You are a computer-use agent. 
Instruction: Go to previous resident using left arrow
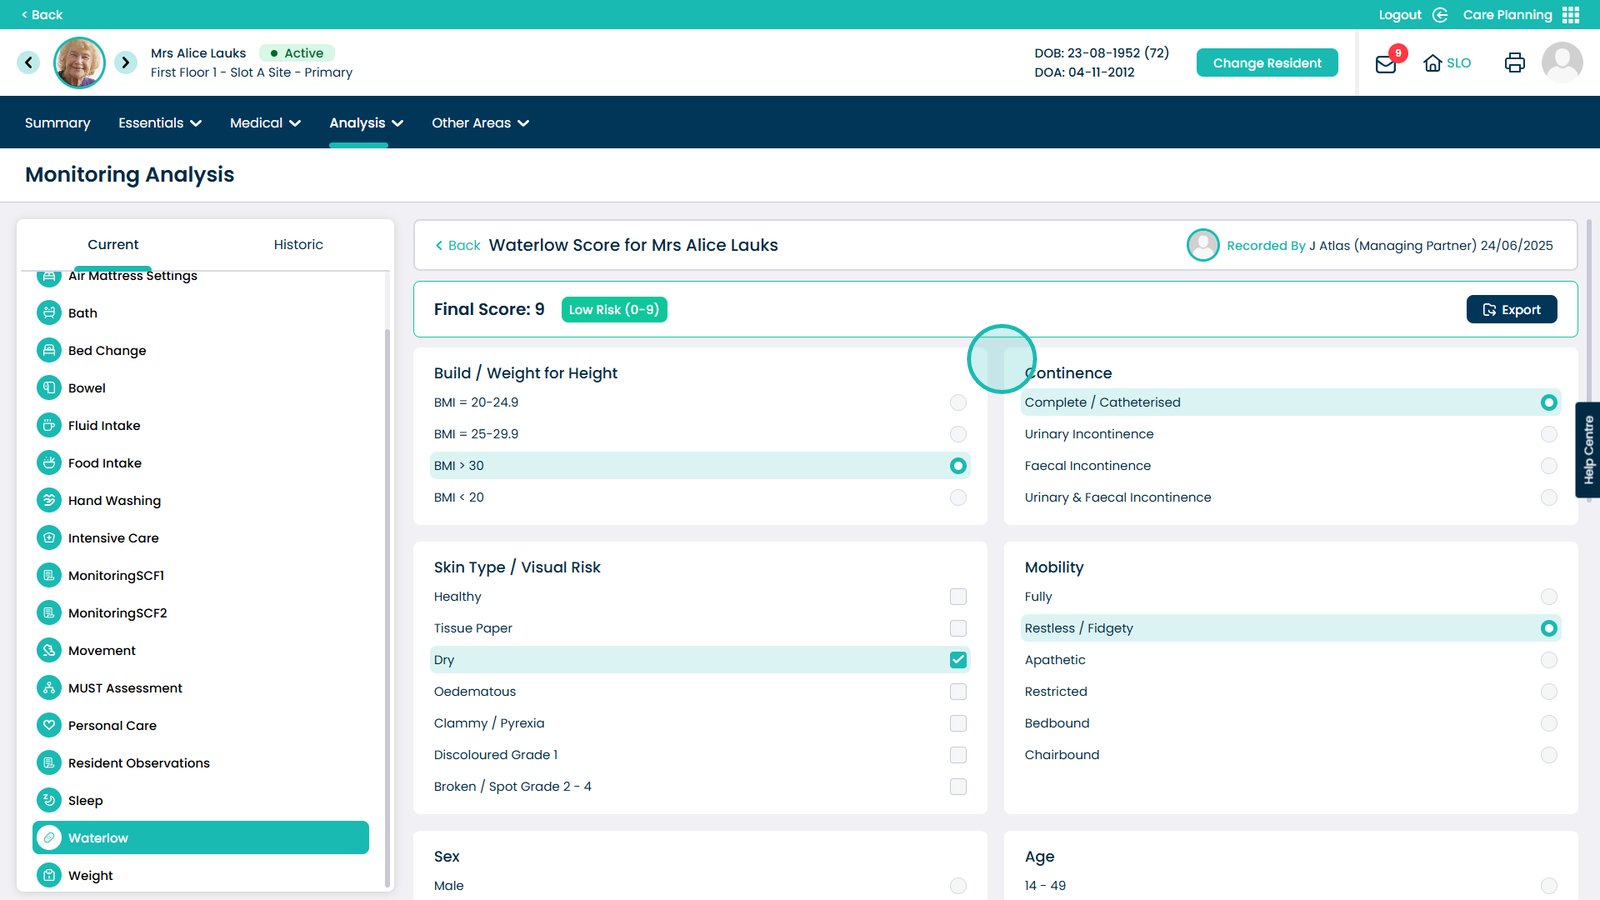point(29,63)
